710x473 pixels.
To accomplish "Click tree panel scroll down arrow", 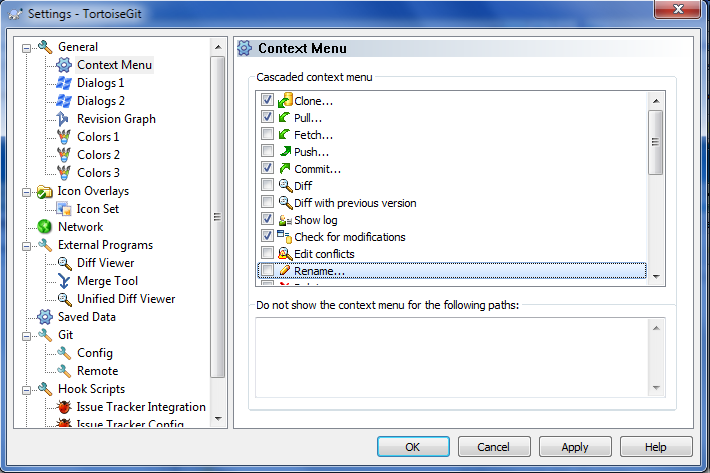I will tap(218, 419).
